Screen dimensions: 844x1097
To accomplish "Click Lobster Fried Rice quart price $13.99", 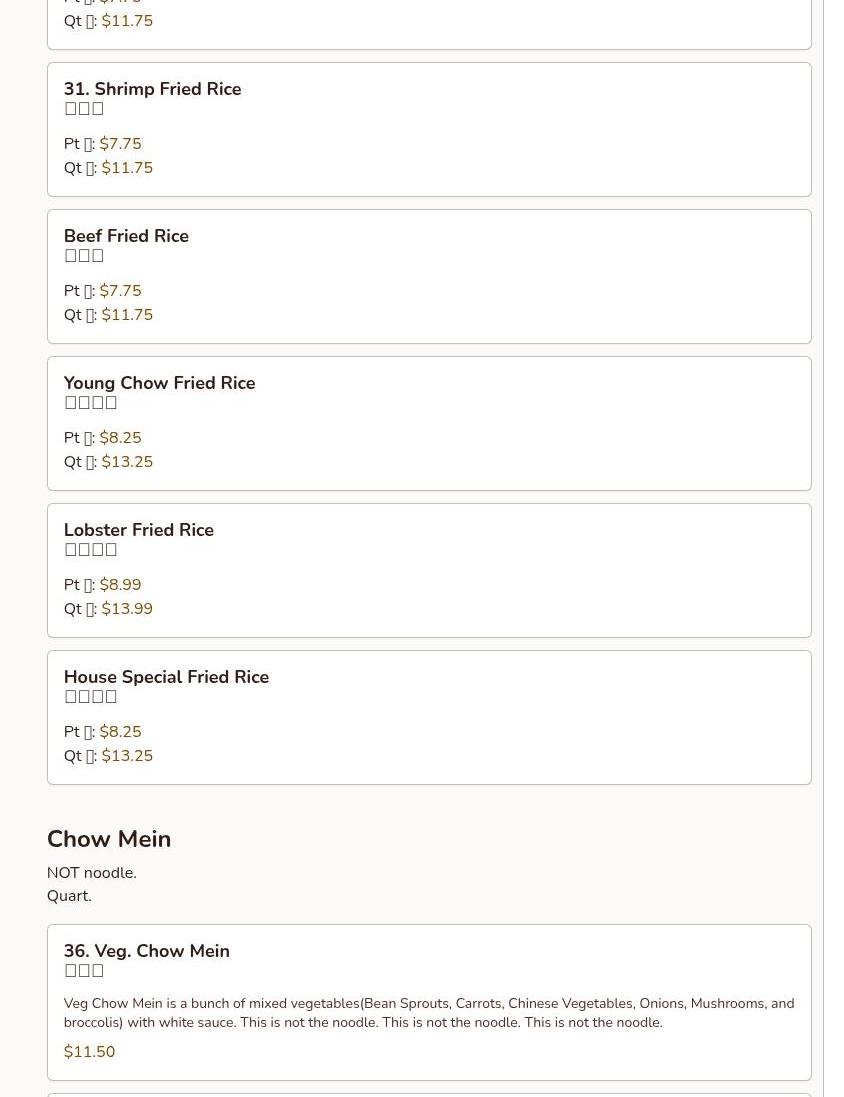I will (x=127, y=609).
